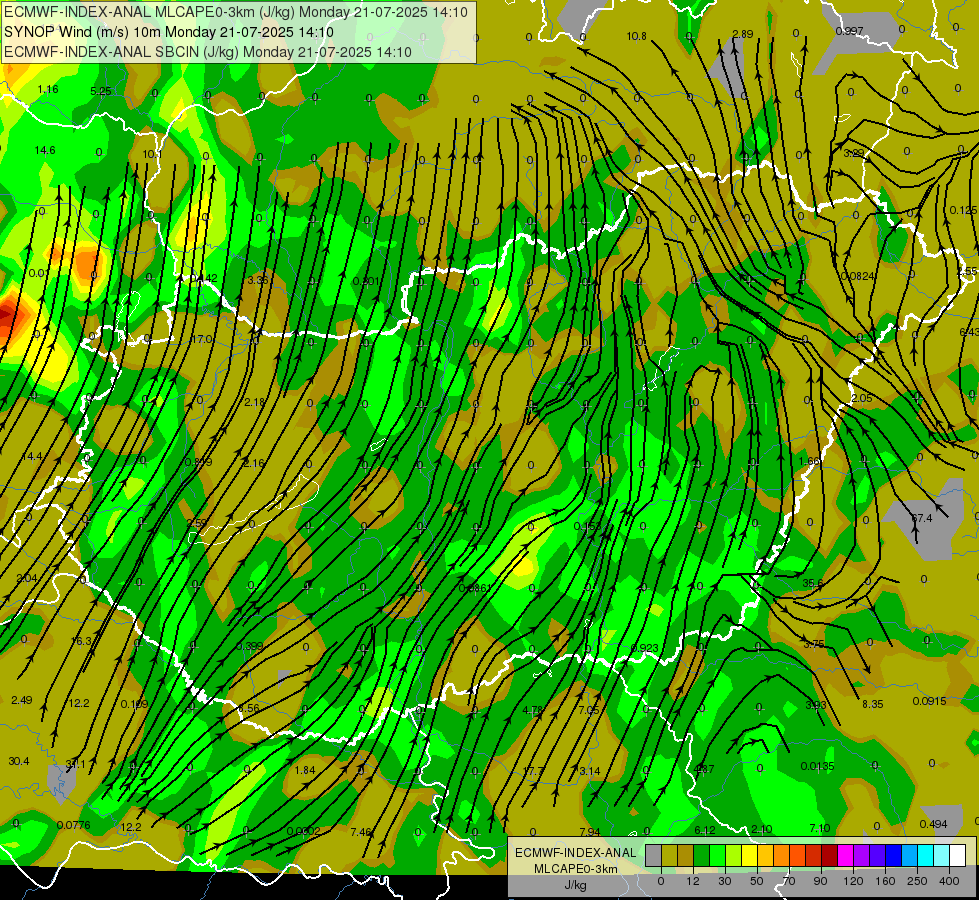Click the 2.18 map value
The height and width of the screenshot is (900, 979).
pyautogui.click(x=254, y=402)
